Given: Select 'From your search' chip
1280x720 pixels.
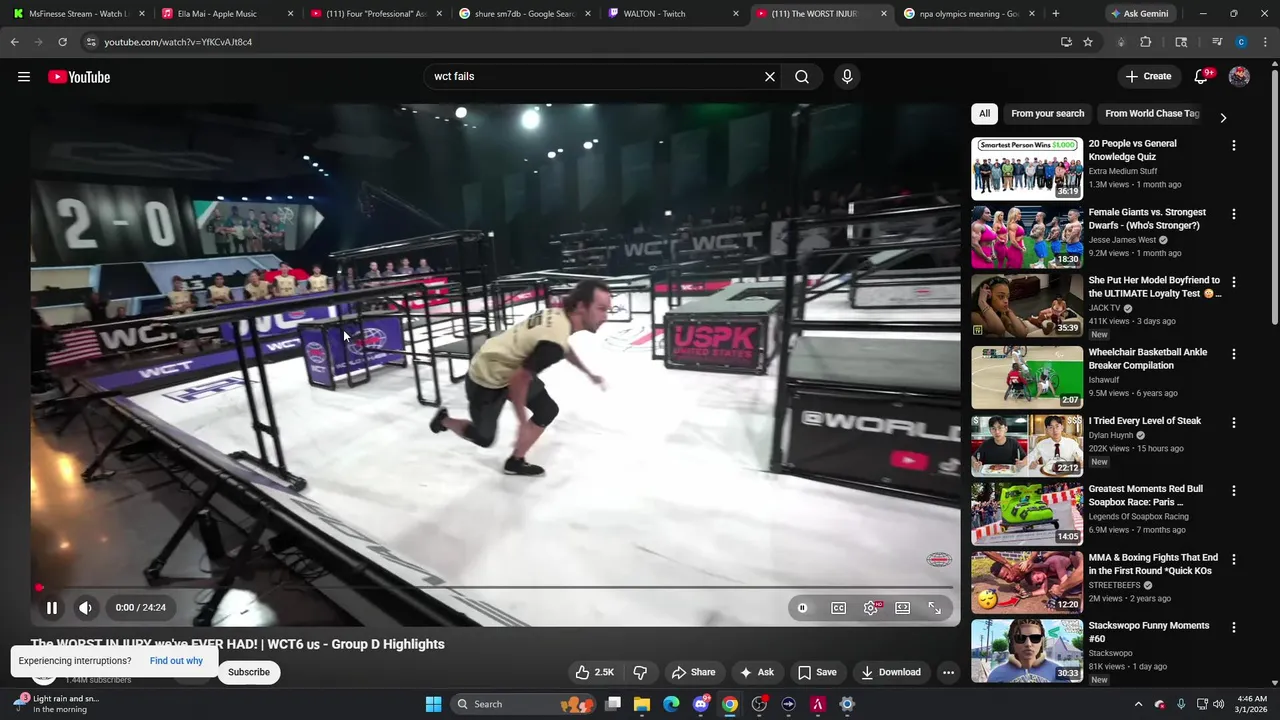Looking at the screenshot, I should pyautogui.click(x=1047, y=114).
